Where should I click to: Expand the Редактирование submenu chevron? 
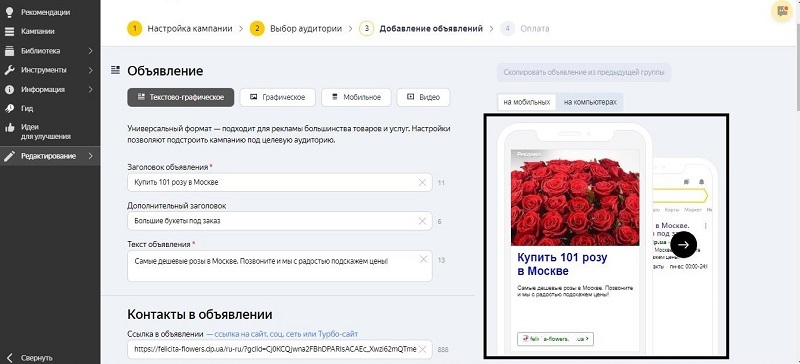coord(90,156)
